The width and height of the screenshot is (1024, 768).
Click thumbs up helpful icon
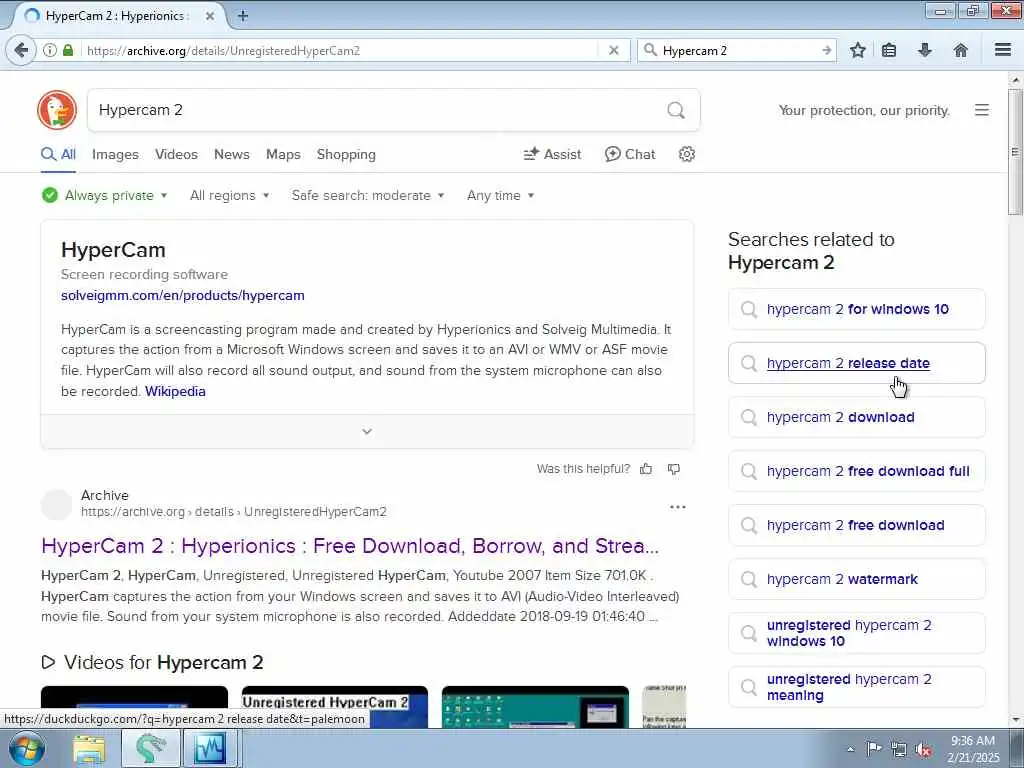pyautogui.click(x=646, y=469)
